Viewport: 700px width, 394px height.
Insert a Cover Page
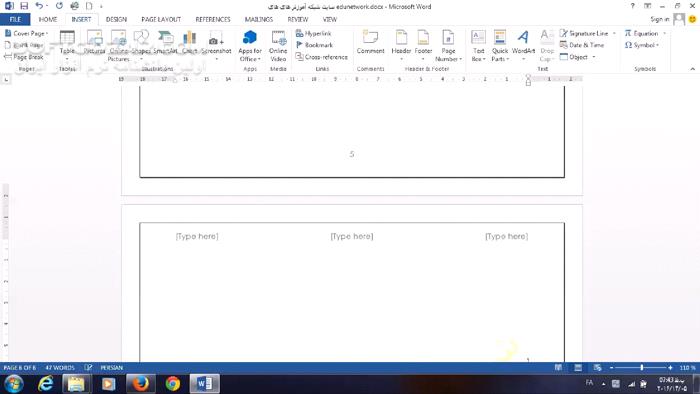pyautogui.click(x=26, y=33)
